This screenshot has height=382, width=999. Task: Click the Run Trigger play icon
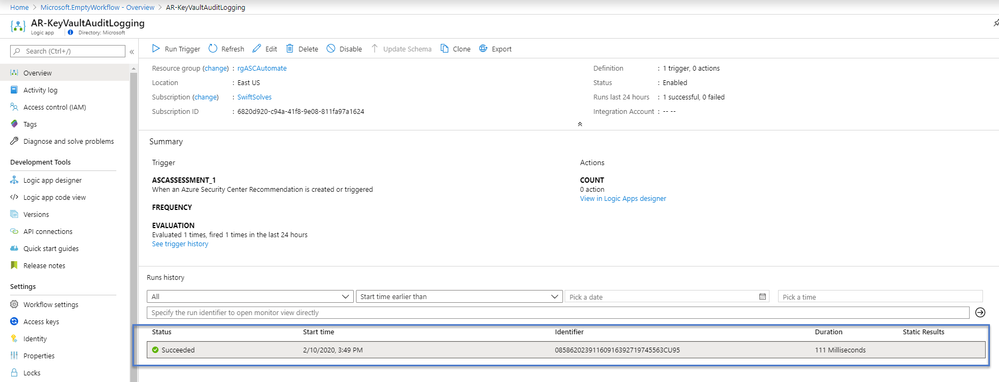(x=155, y=49)
